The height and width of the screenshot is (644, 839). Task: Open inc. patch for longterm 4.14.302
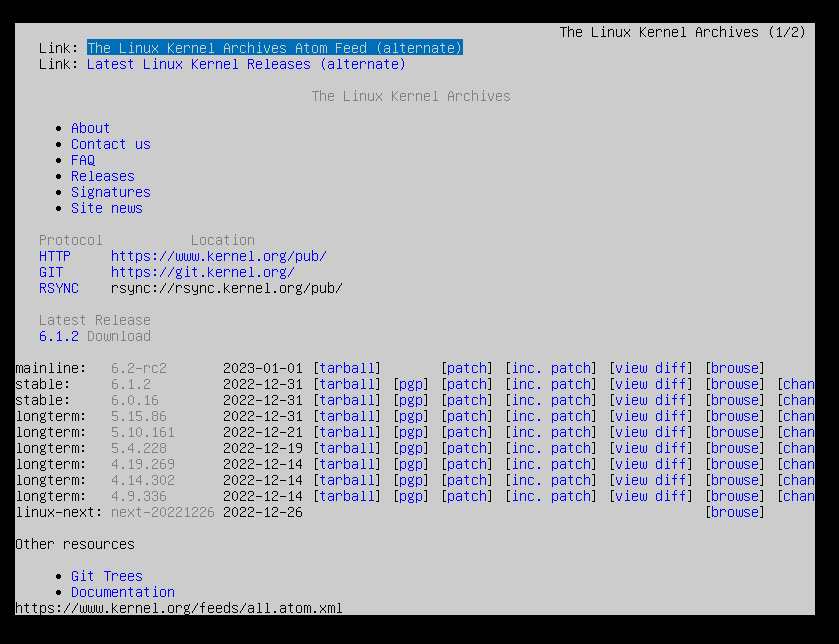point(551,481)
